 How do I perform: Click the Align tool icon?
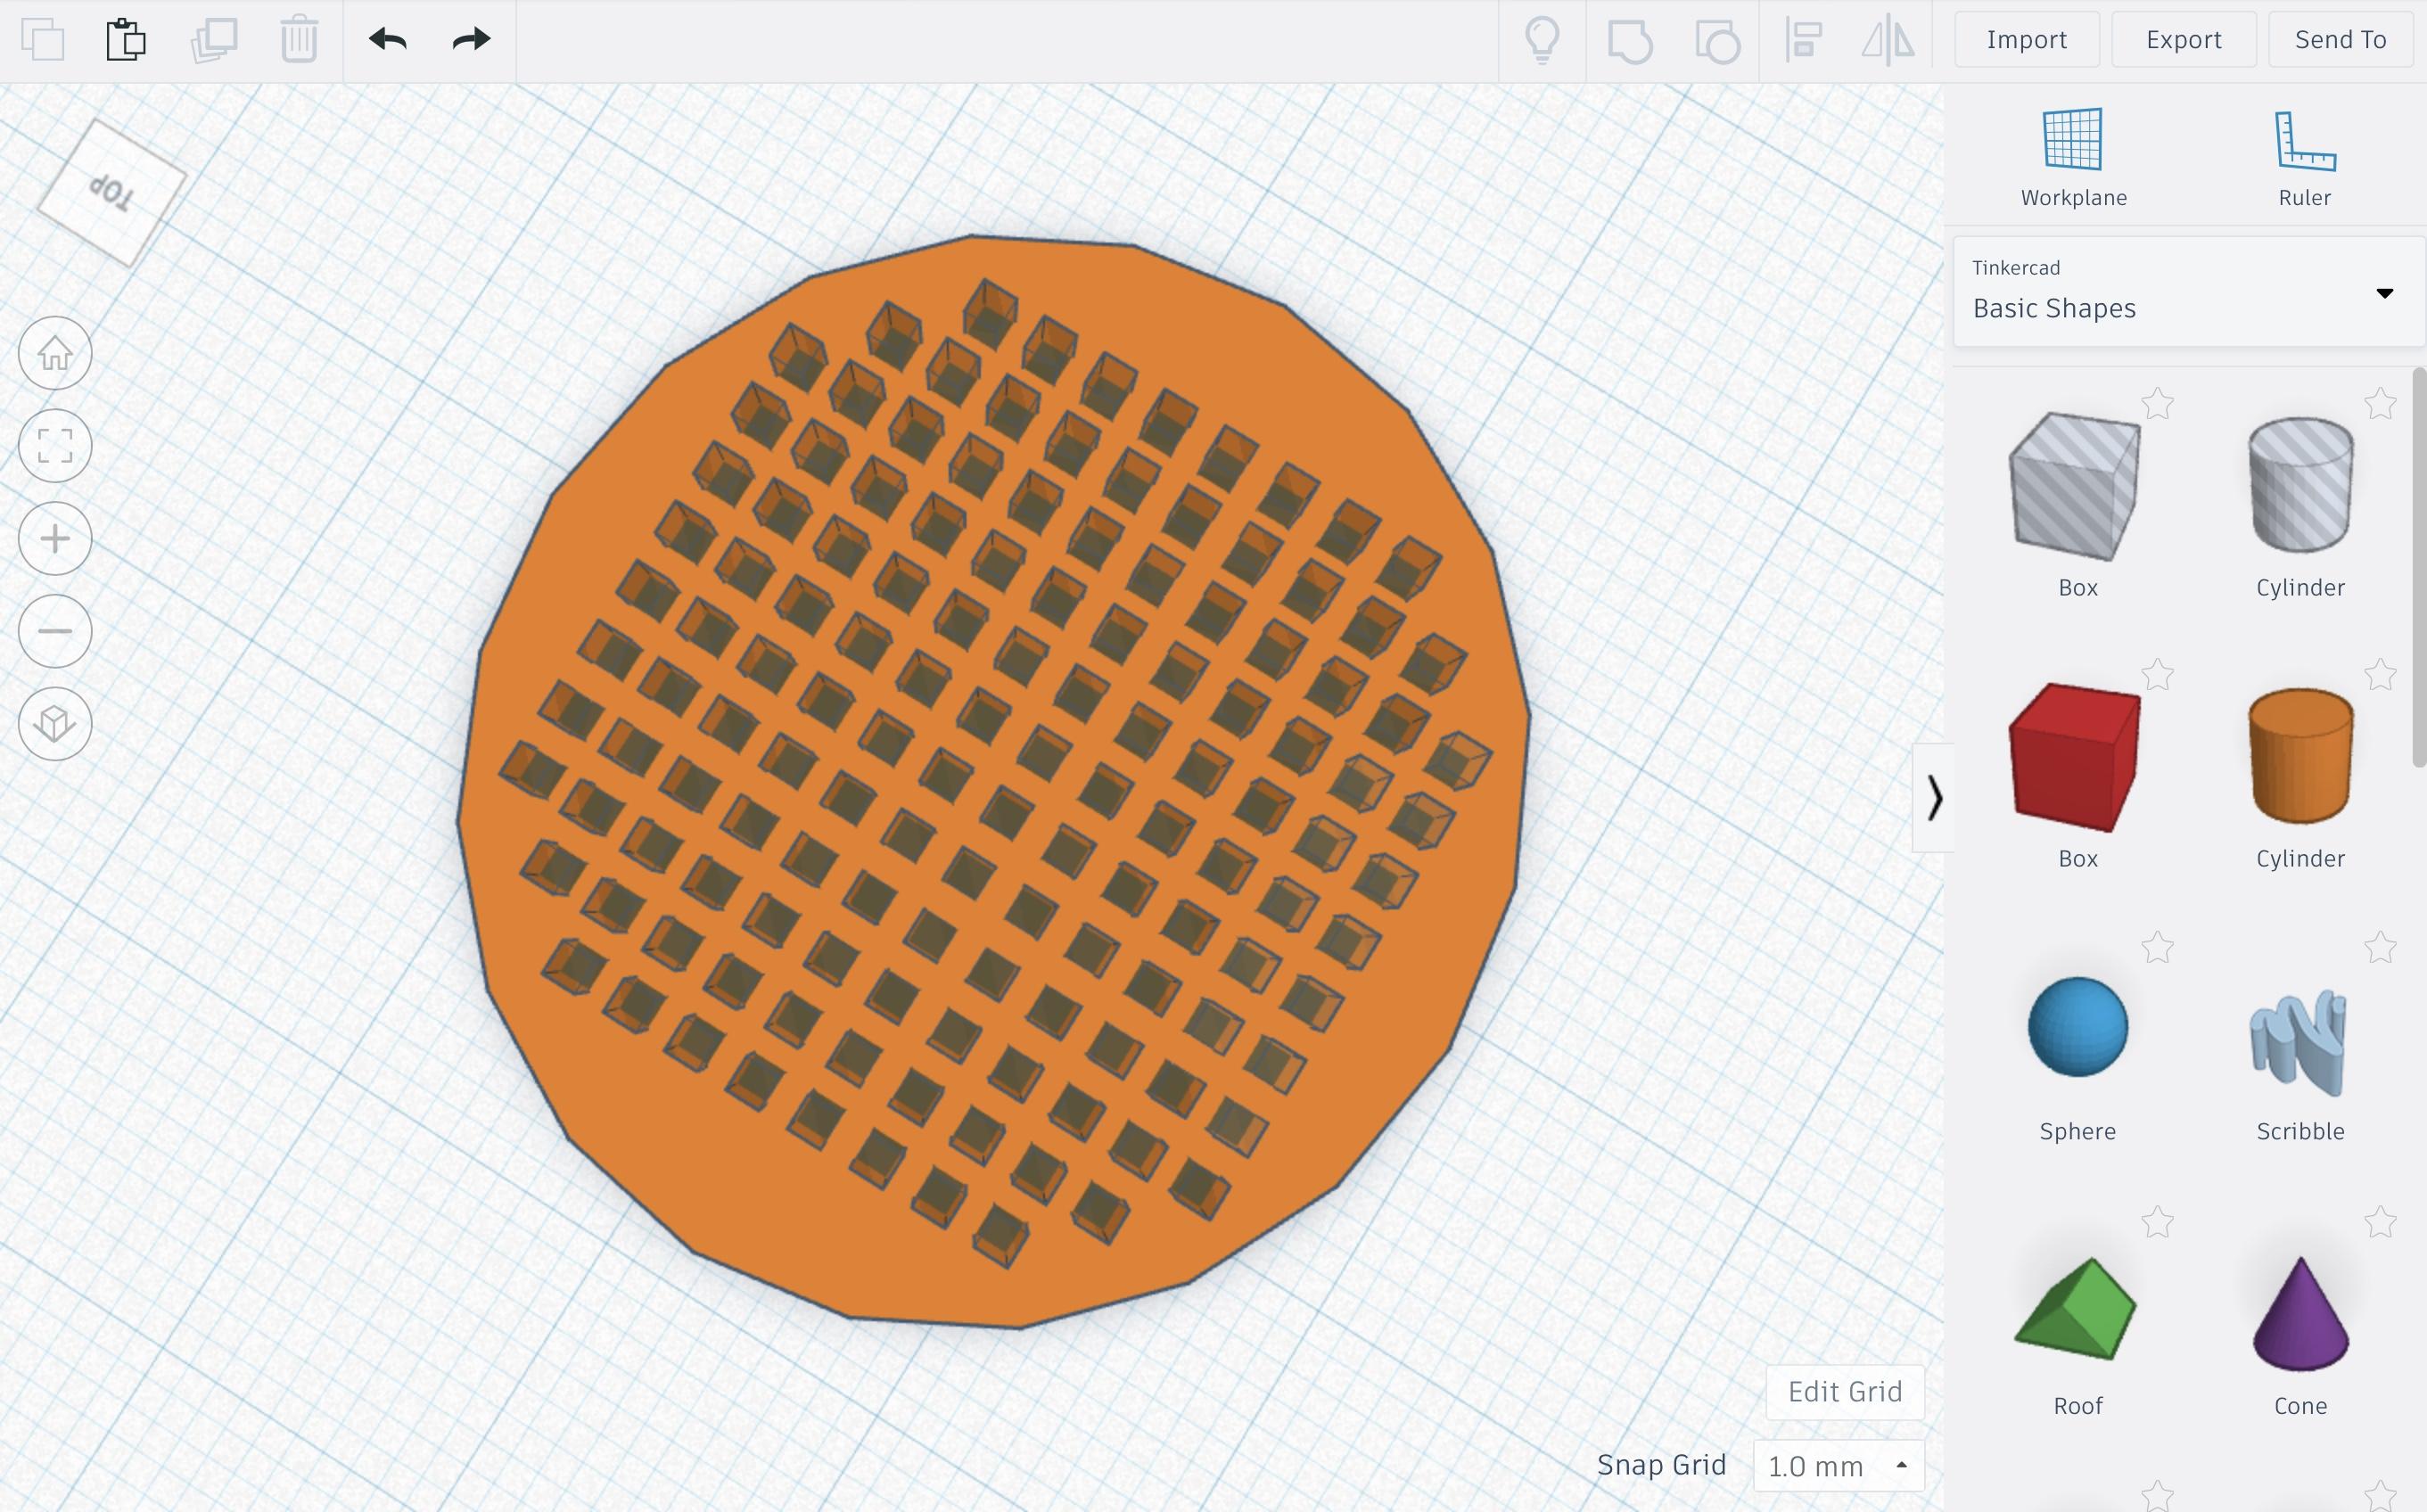point(1804,41)
